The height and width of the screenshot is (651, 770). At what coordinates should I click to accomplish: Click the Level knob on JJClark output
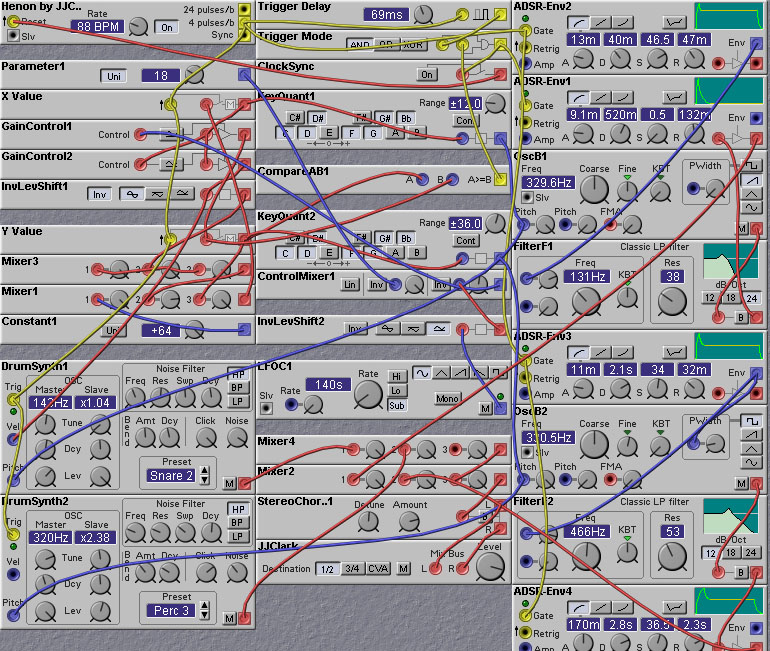[490, 566]
